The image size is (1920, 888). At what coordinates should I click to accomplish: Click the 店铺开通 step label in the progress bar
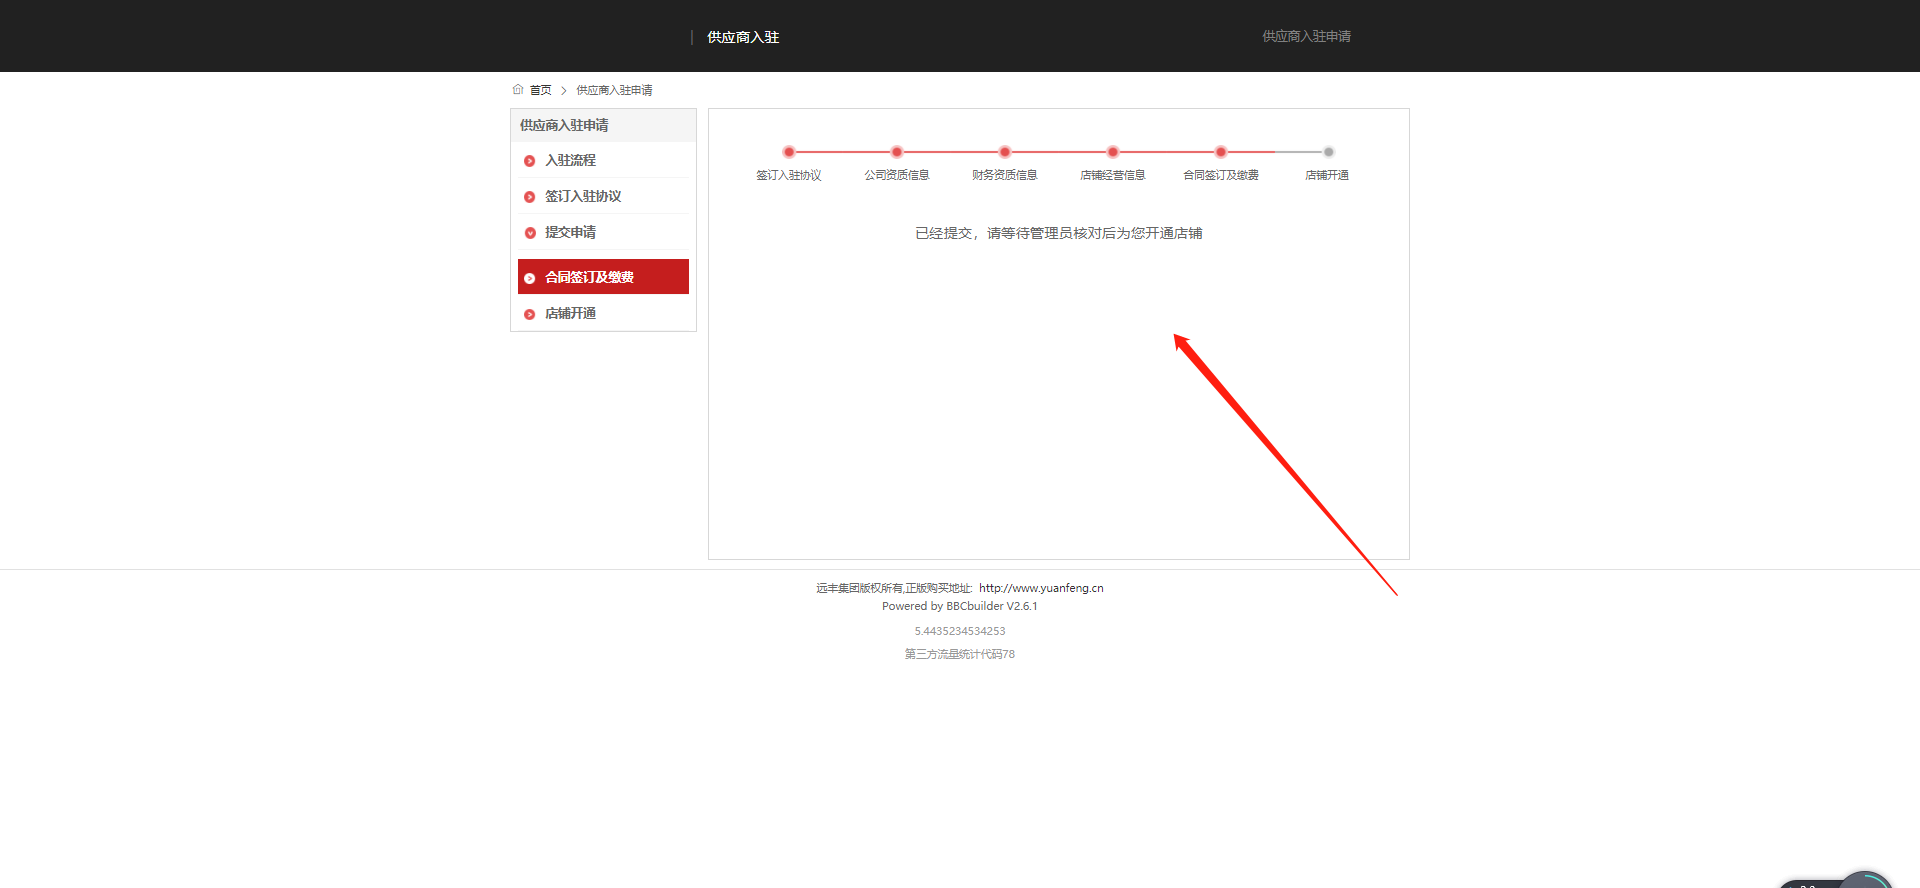(1327, 175)
